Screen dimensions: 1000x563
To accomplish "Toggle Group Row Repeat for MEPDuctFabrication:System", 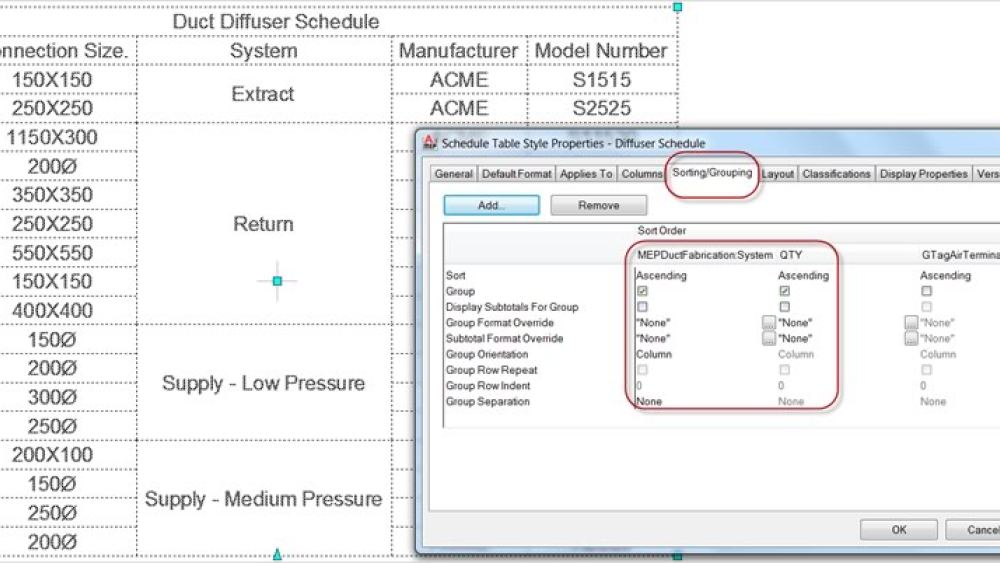I will [642, 370].
